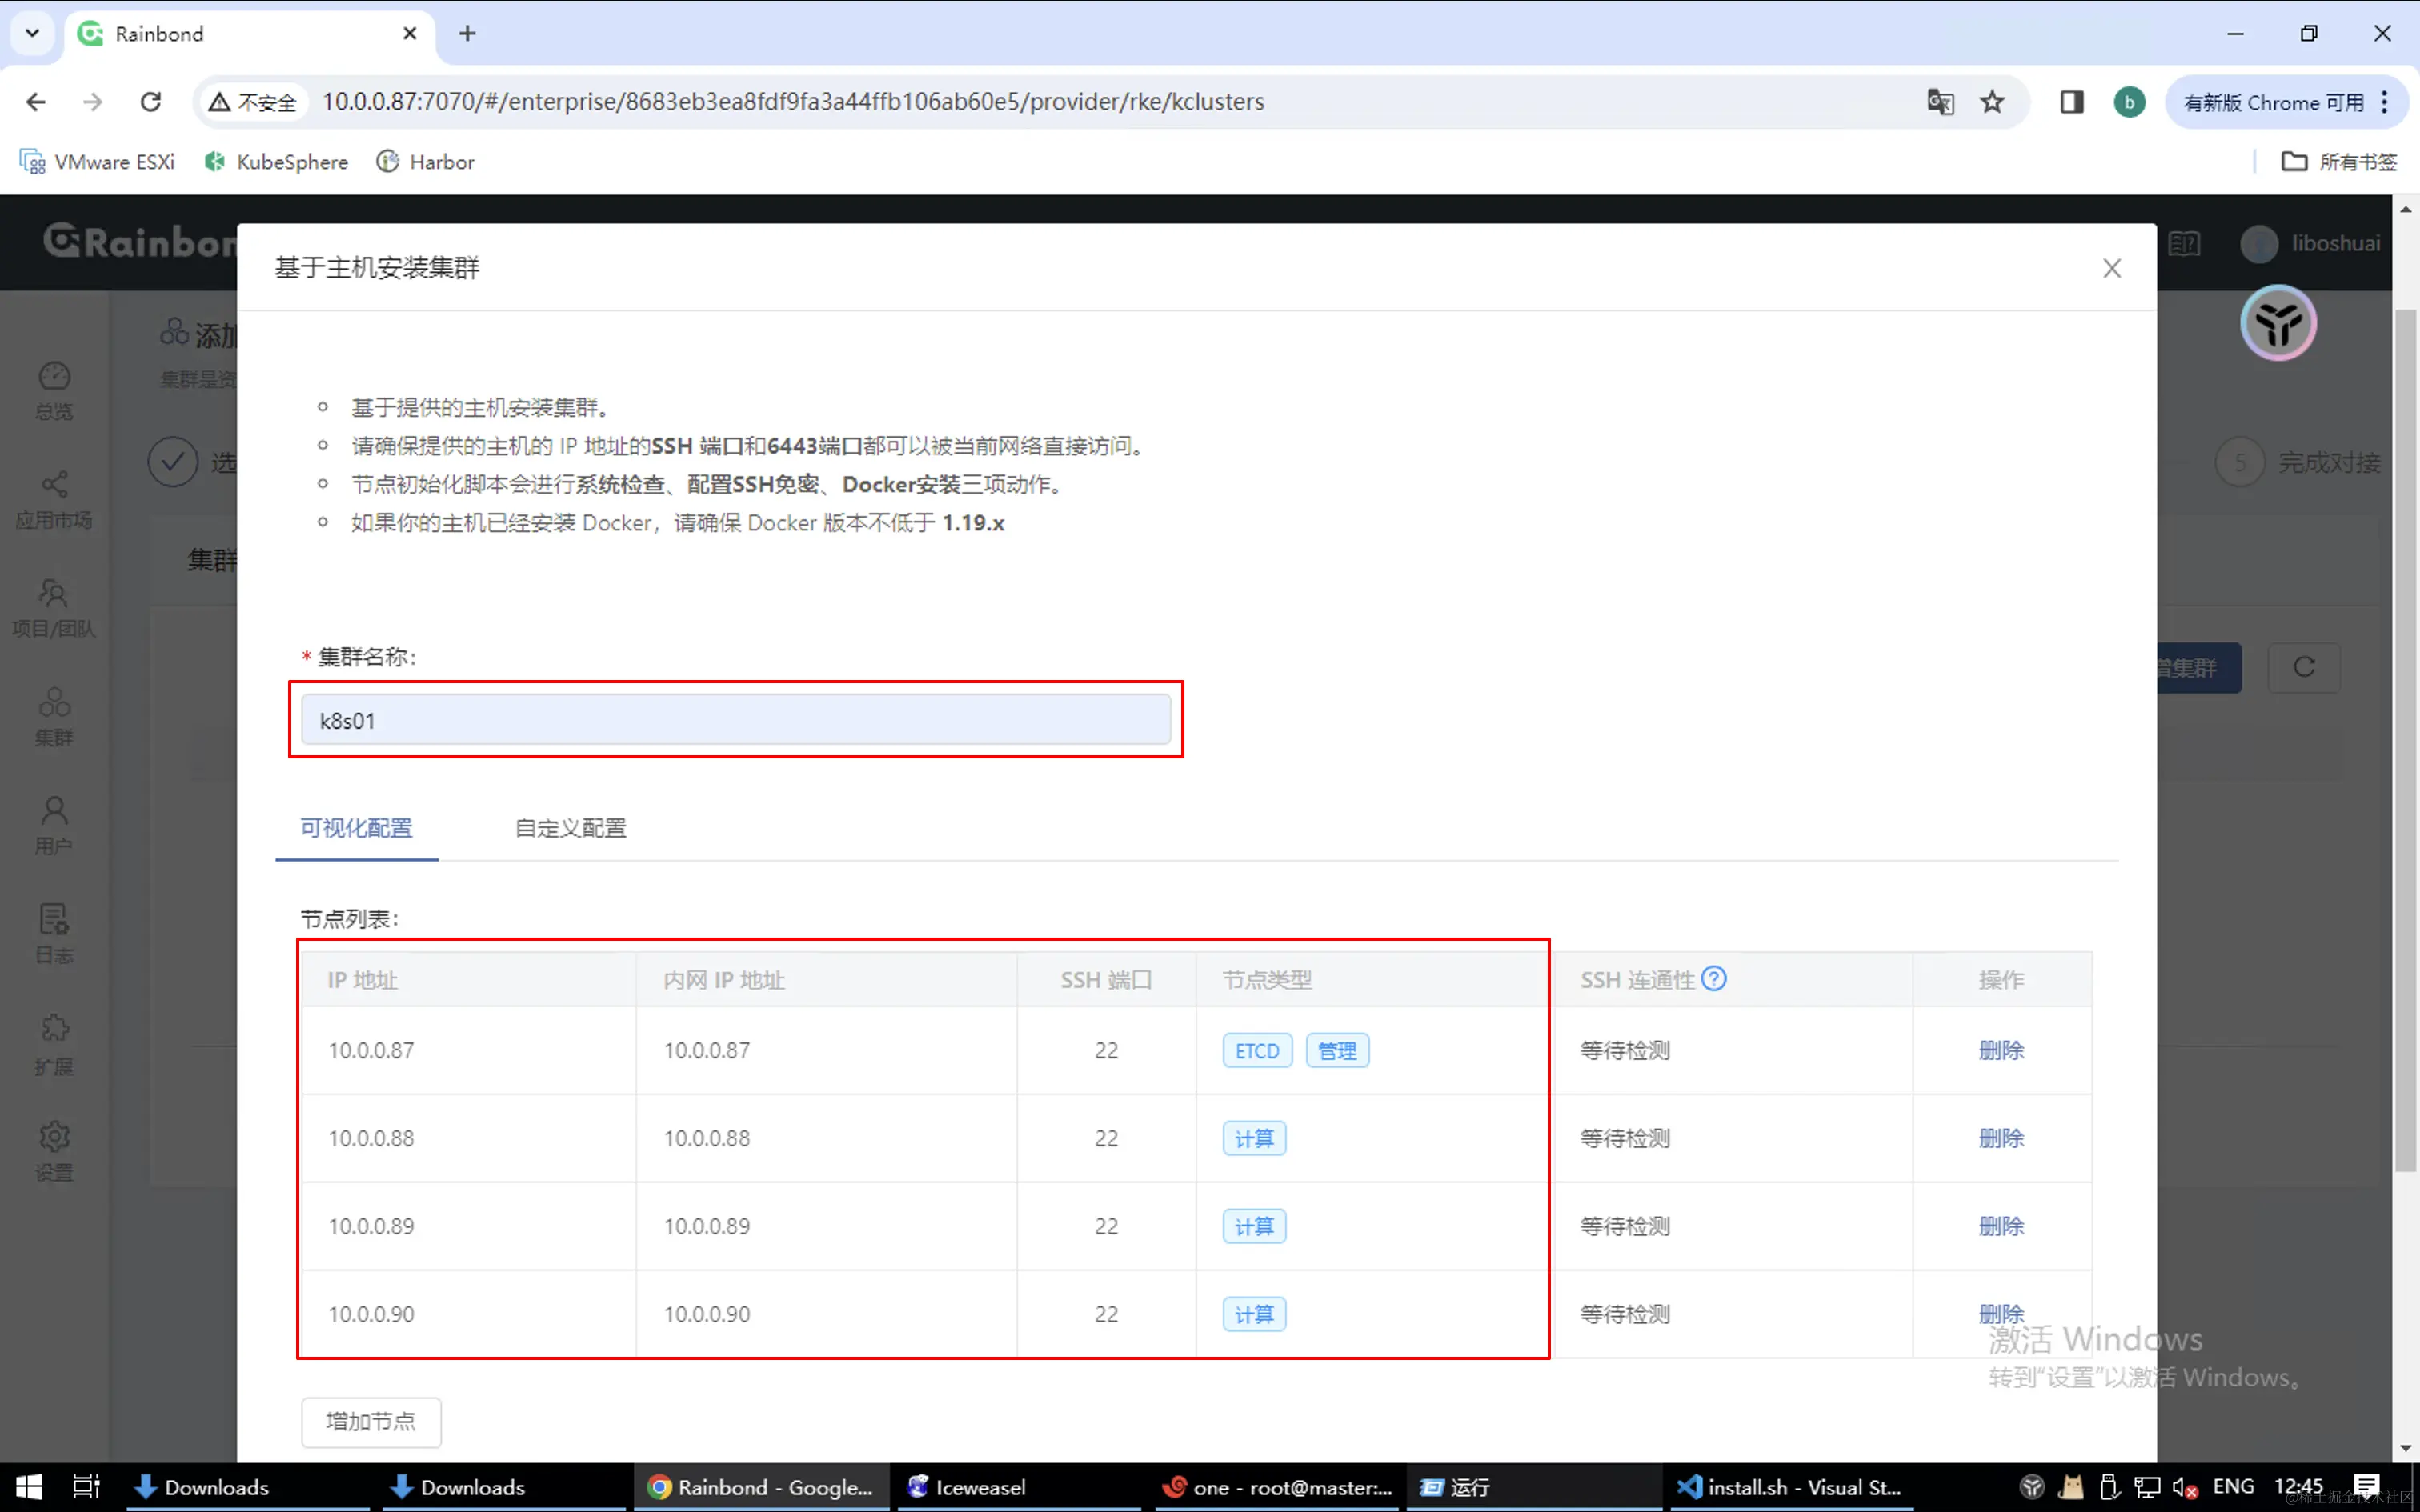
Task: Toggle the 计算 tag for node 10.0.0.88
Action: point(1254,1139)
